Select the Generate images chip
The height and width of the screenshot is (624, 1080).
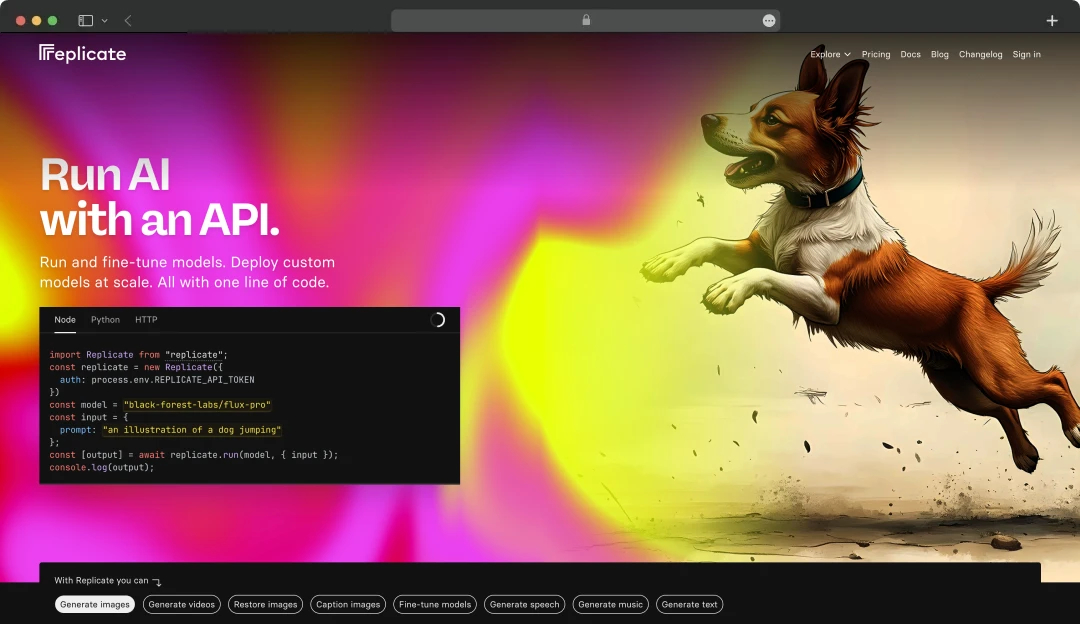click(x=94, y=604)
